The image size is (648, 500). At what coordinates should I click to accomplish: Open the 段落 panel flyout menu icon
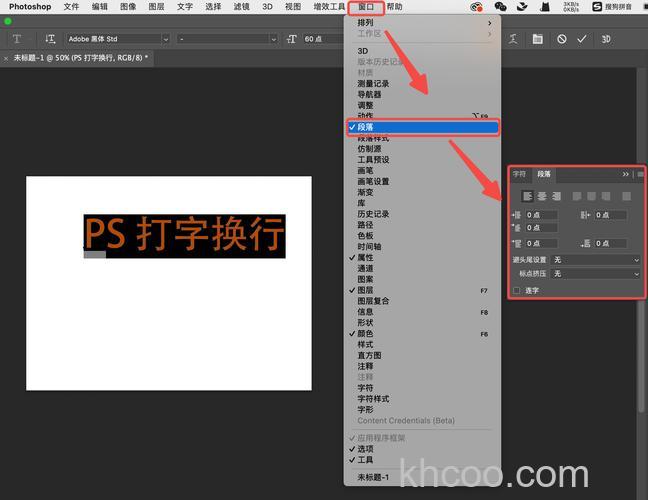coord(640,174)
